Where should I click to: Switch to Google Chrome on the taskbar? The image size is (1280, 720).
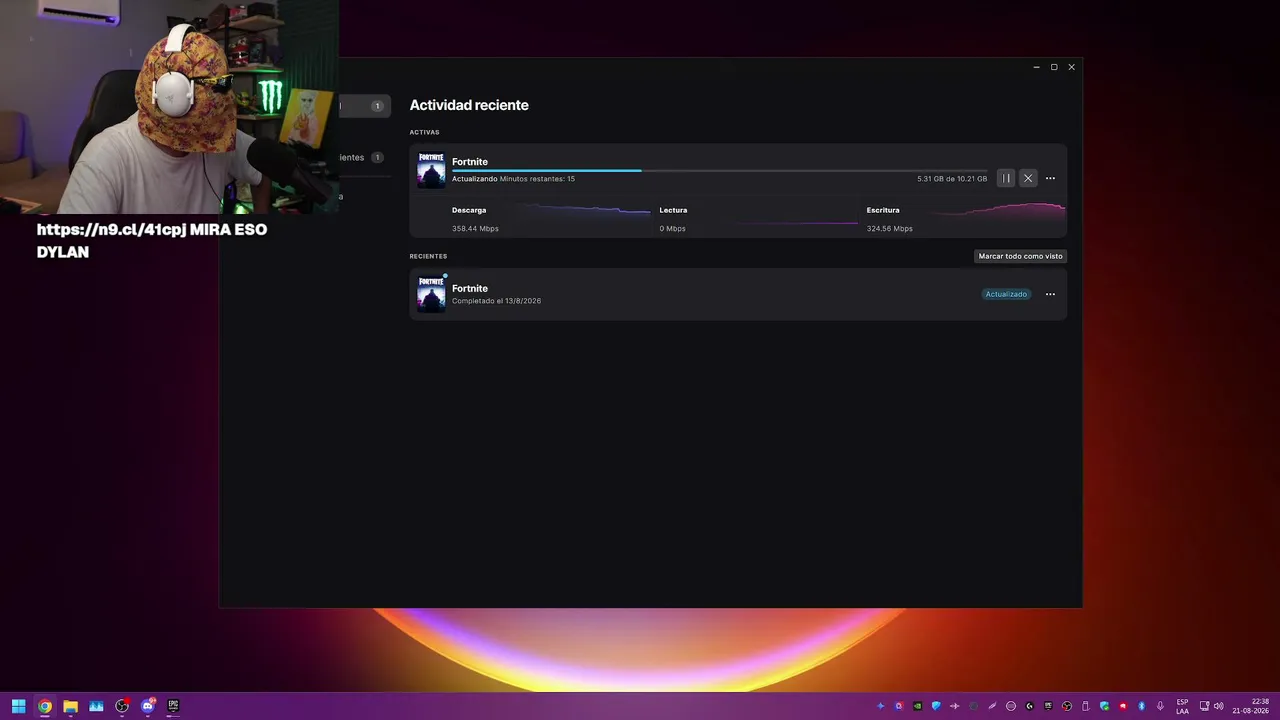click(44, 706)
